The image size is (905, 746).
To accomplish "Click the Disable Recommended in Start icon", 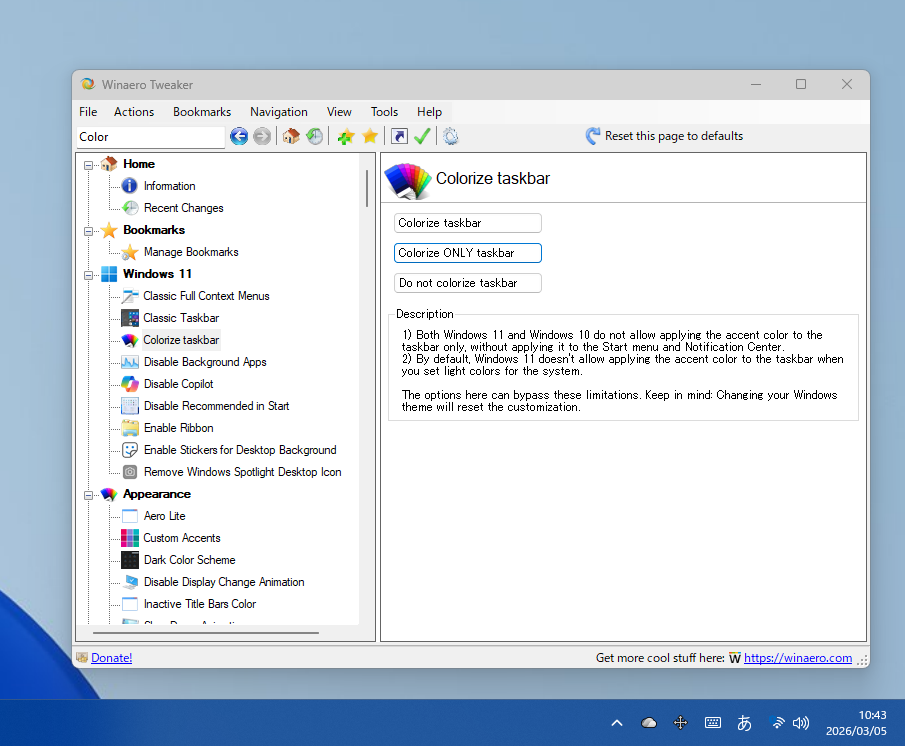I will click(x=130, y=406).
